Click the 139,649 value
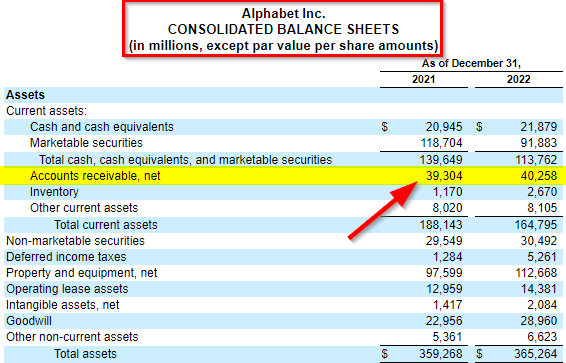The image size is (566, 363). pos(441,159)
